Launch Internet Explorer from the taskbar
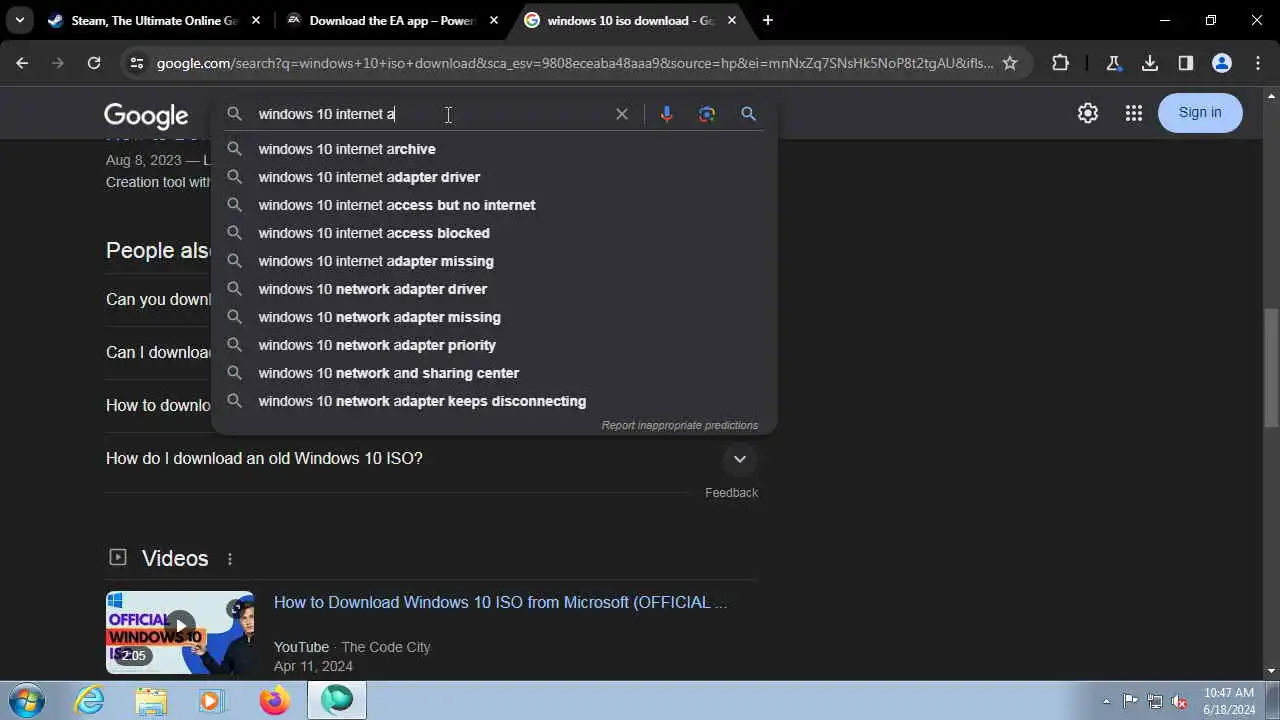1280x720 pixels. click(x=90, y=700)
